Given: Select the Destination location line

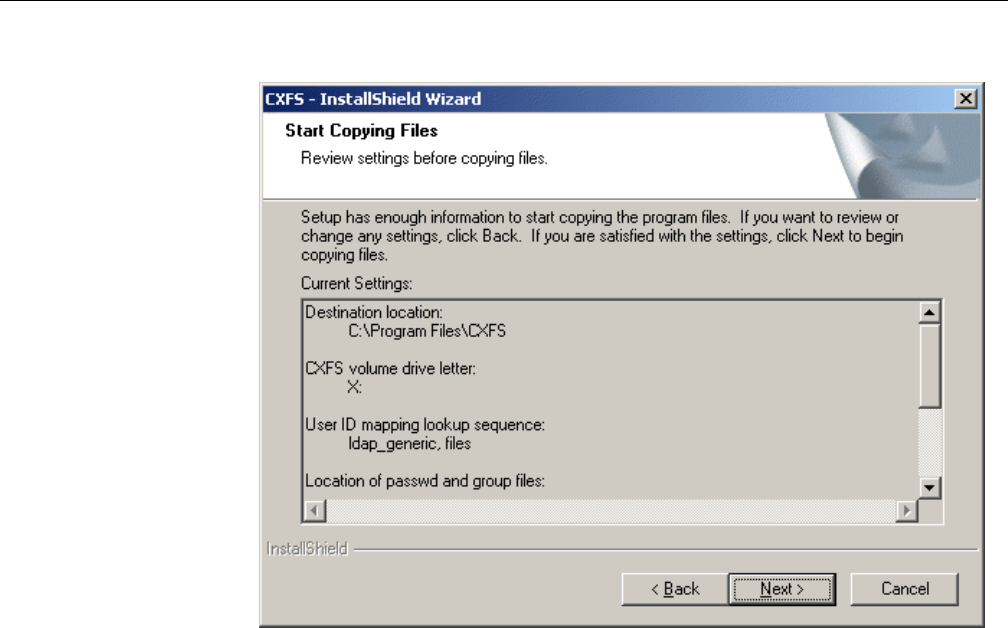Looking at the screenshot, I should (x=374, y=312).
